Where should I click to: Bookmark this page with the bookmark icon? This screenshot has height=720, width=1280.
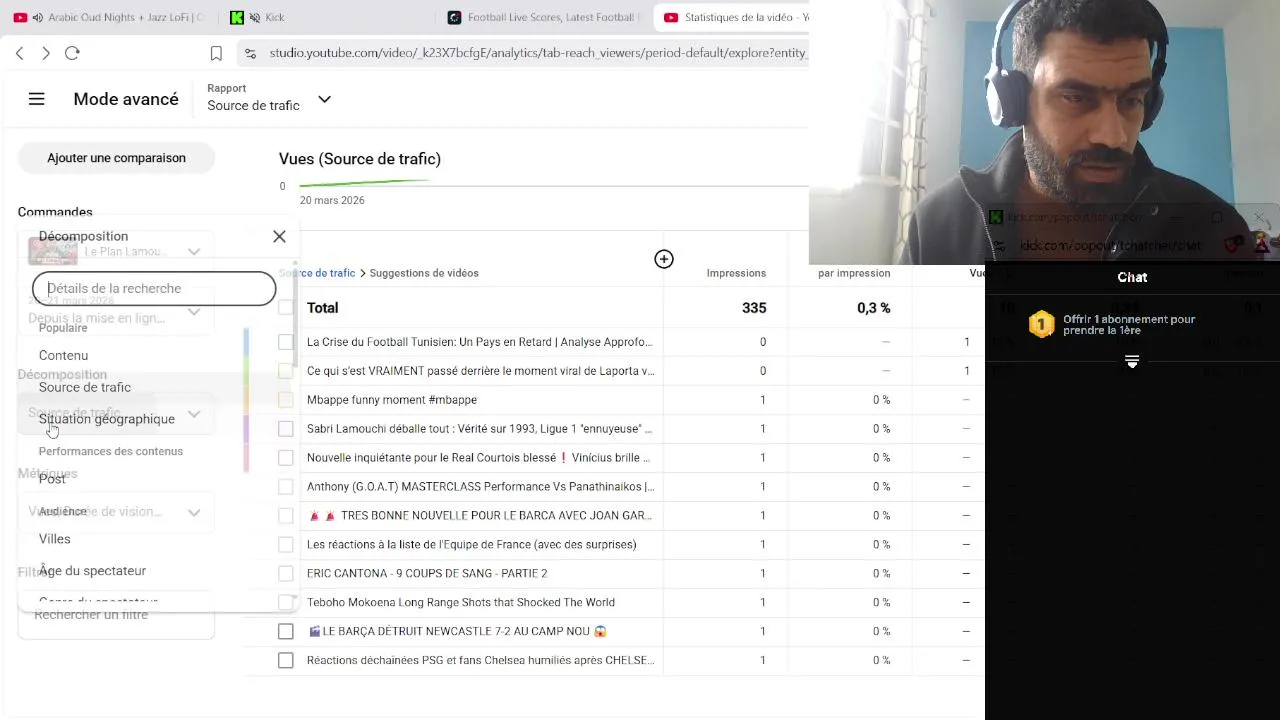(x=216, y=53)
